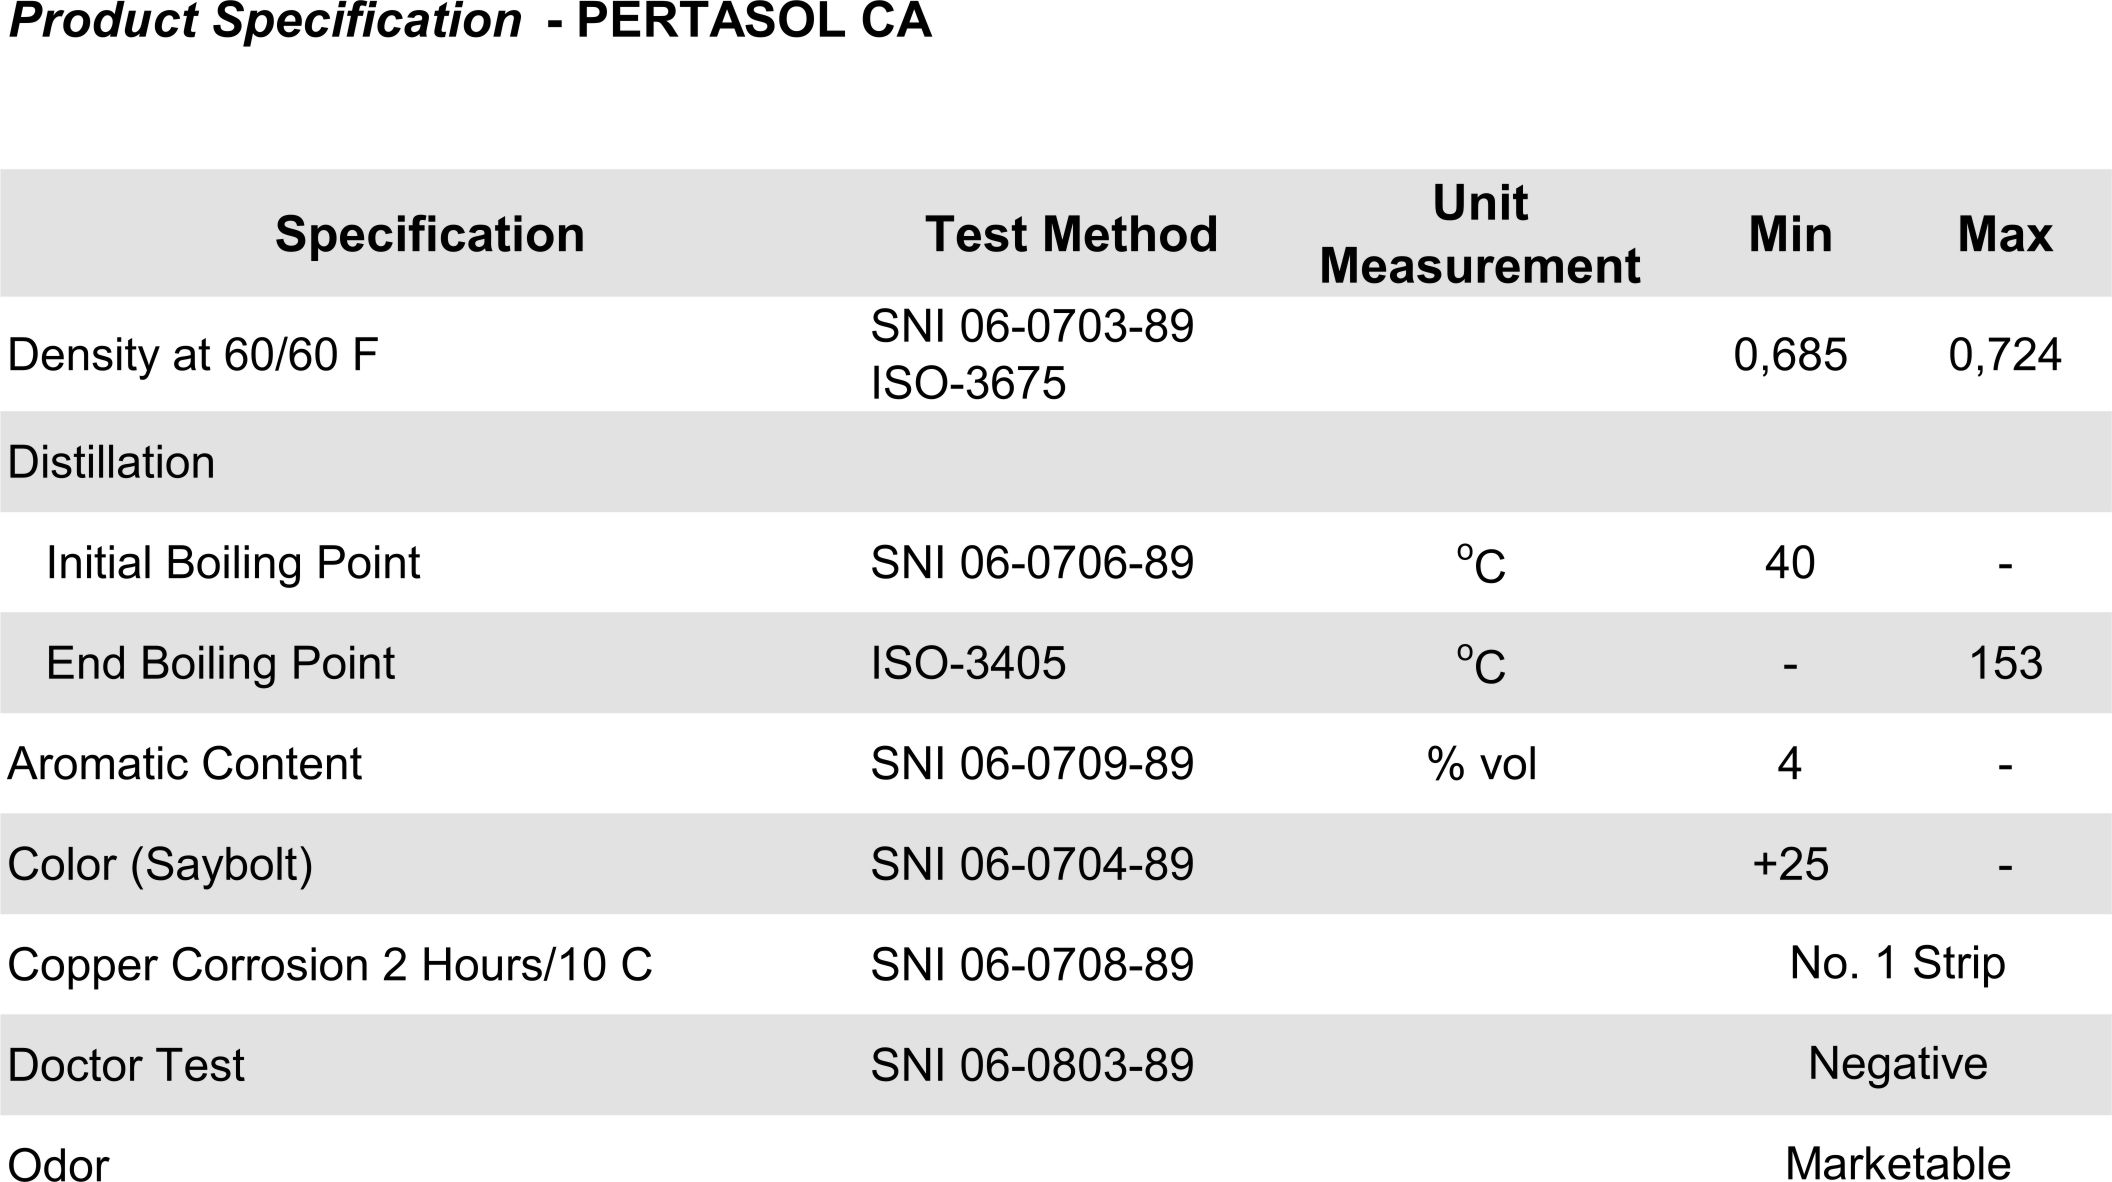
Task: Select the Color (Saybolt) row label
Action: [160, 864]
